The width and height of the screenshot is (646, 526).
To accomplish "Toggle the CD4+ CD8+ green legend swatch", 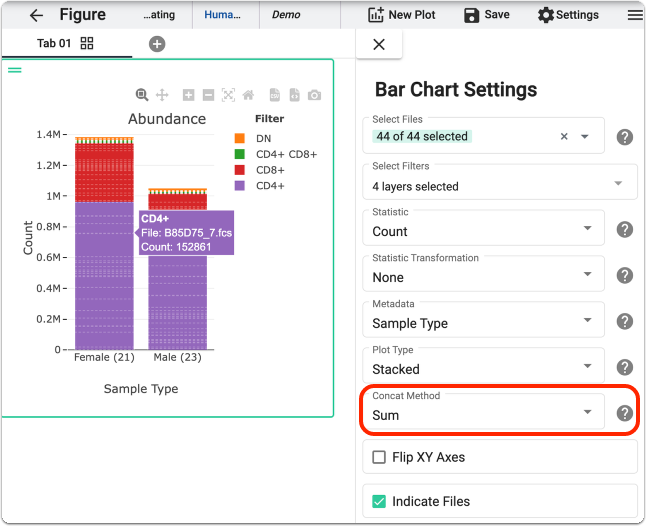I will 239,154.
